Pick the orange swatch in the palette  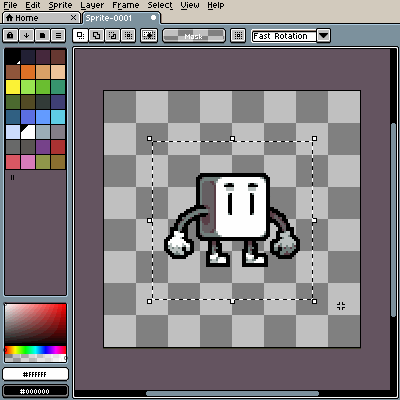tap(28, 72)
